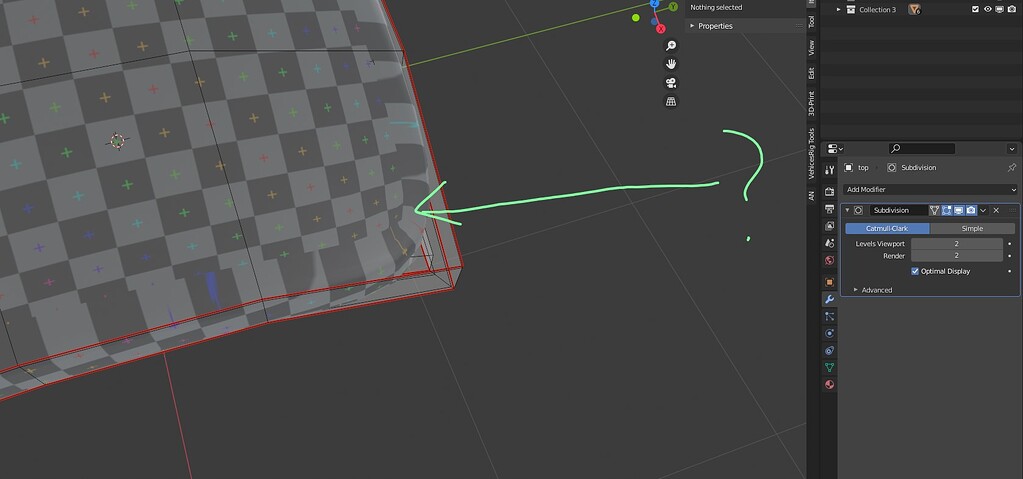The height and width of the screenshot is (479, 1023).
Task: Open Subdivision modifier extra options arrow
Action: (983, 210)
